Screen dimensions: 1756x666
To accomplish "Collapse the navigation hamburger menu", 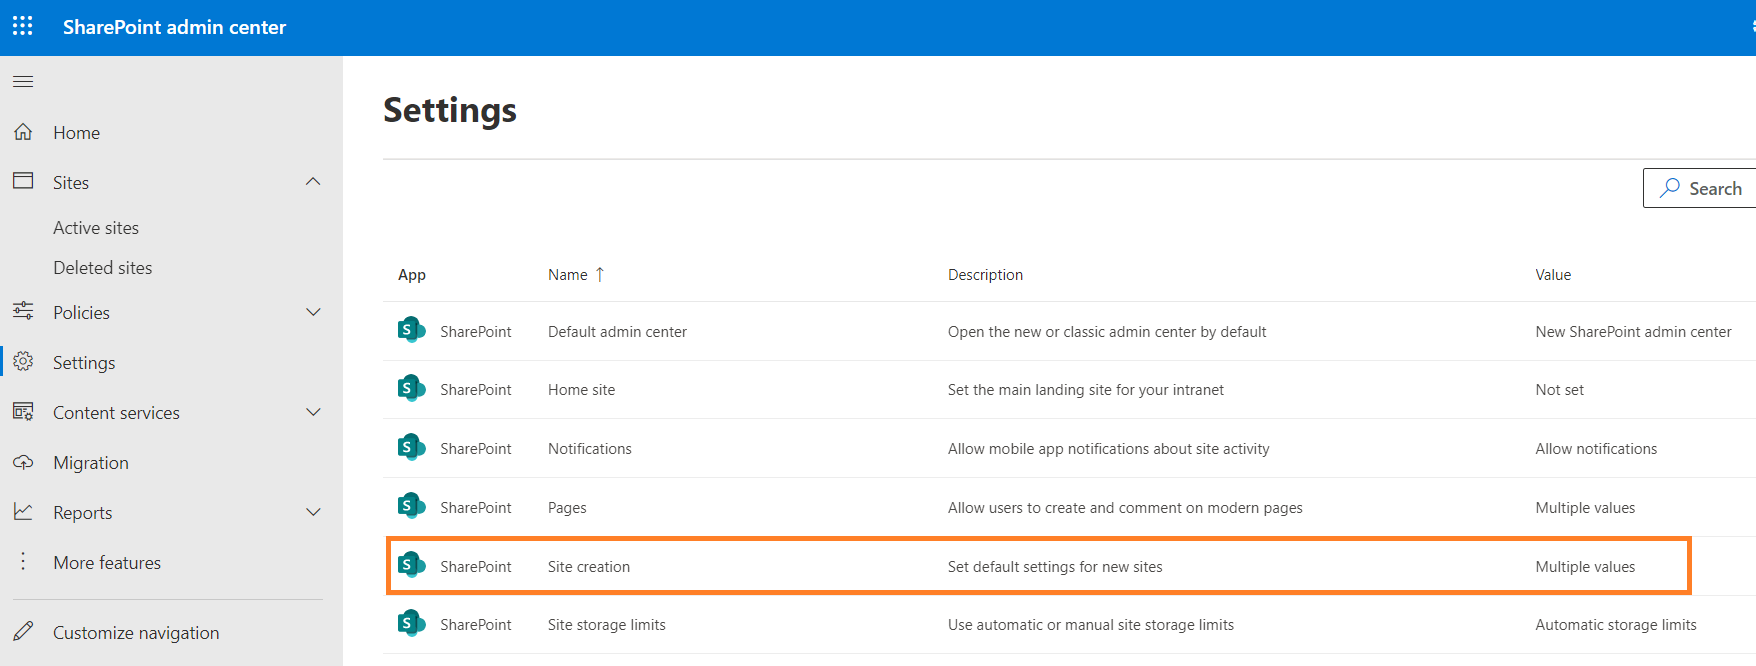I will coord(23,81).
